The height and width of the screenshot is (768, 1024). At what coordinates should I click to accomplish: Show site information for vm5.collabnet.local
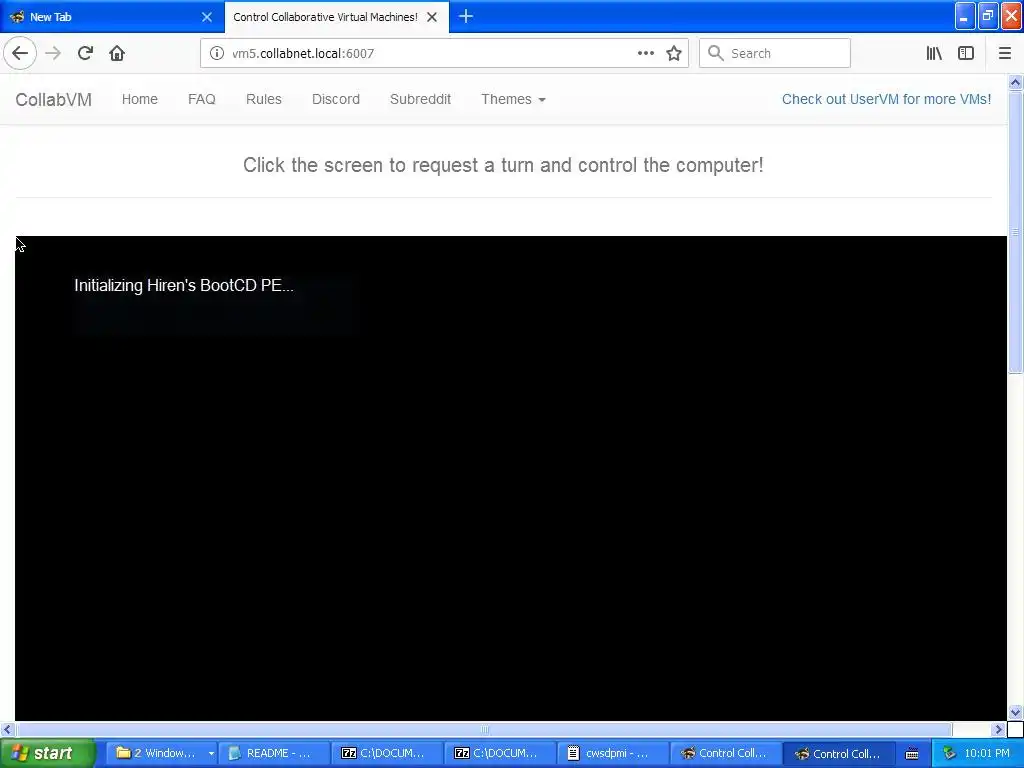click(216, 53)
